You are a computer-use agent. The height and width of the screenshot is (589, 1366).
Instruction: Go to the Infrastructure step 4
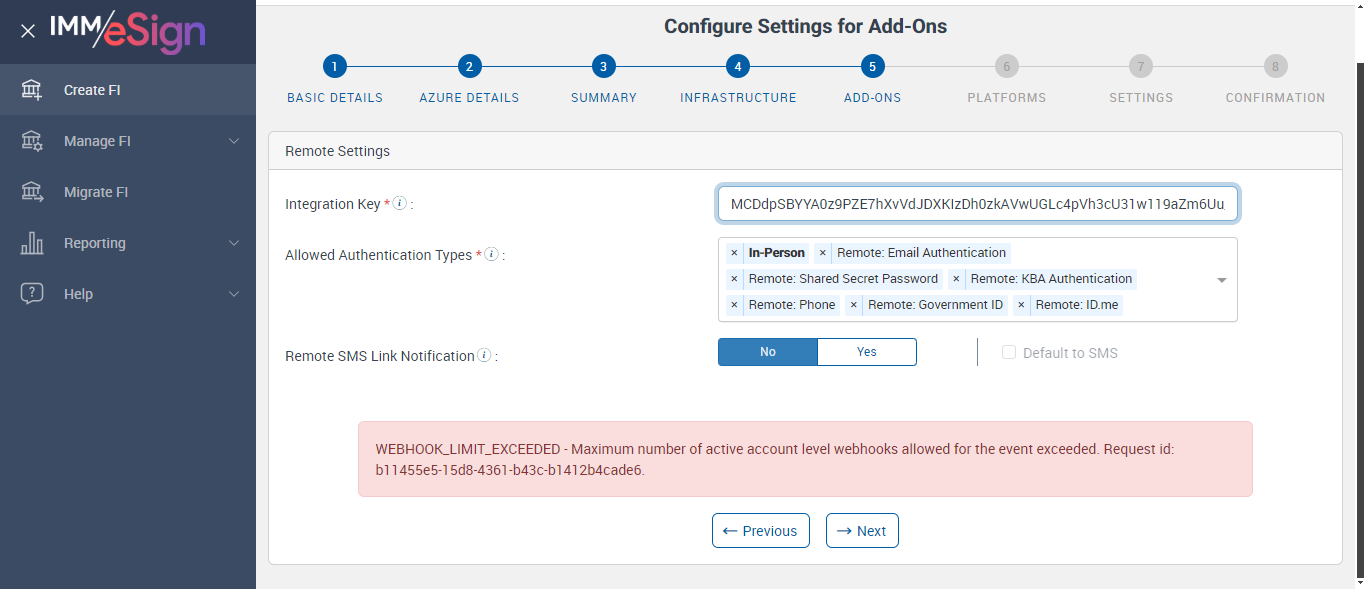click(x=738, y=67)
